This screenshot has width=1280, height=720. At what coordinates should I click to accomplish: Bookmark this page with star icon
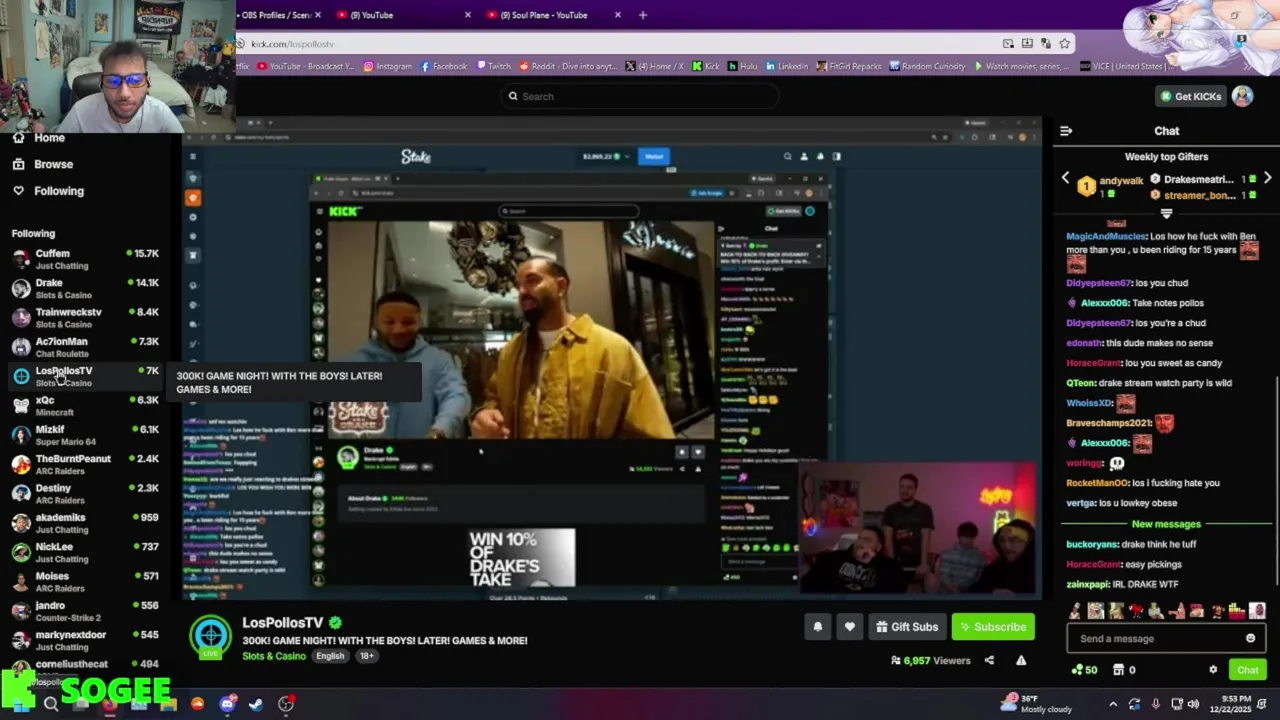tap(1064, 44)
